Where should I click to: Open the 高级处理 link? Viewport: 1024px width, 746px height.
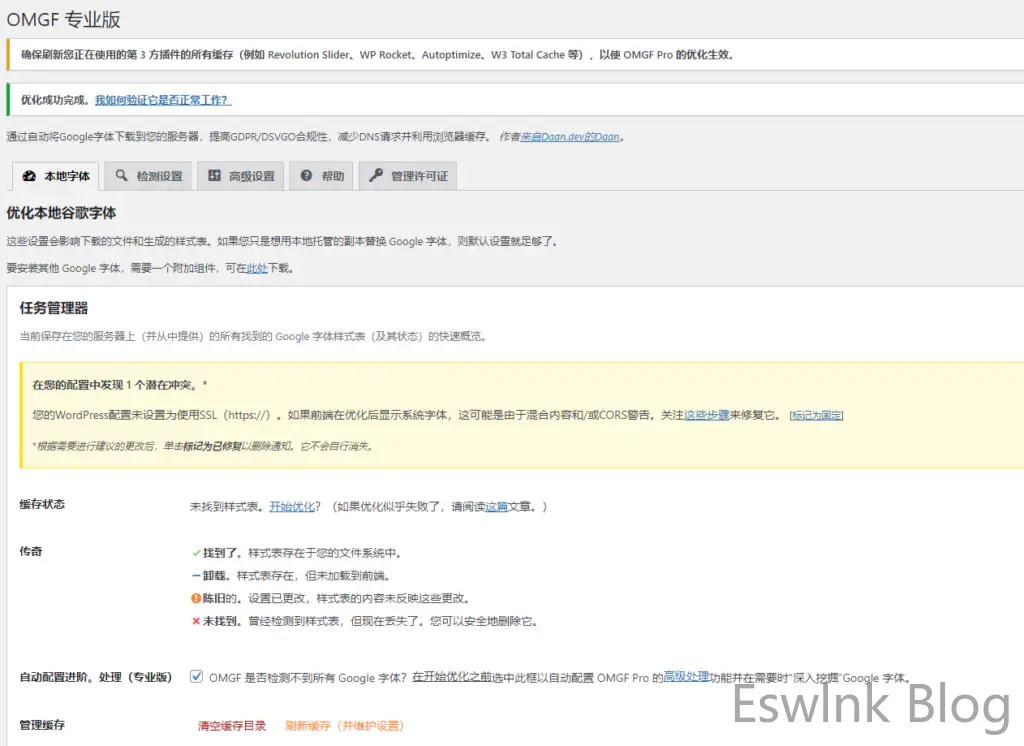click(x=686, y=677)
